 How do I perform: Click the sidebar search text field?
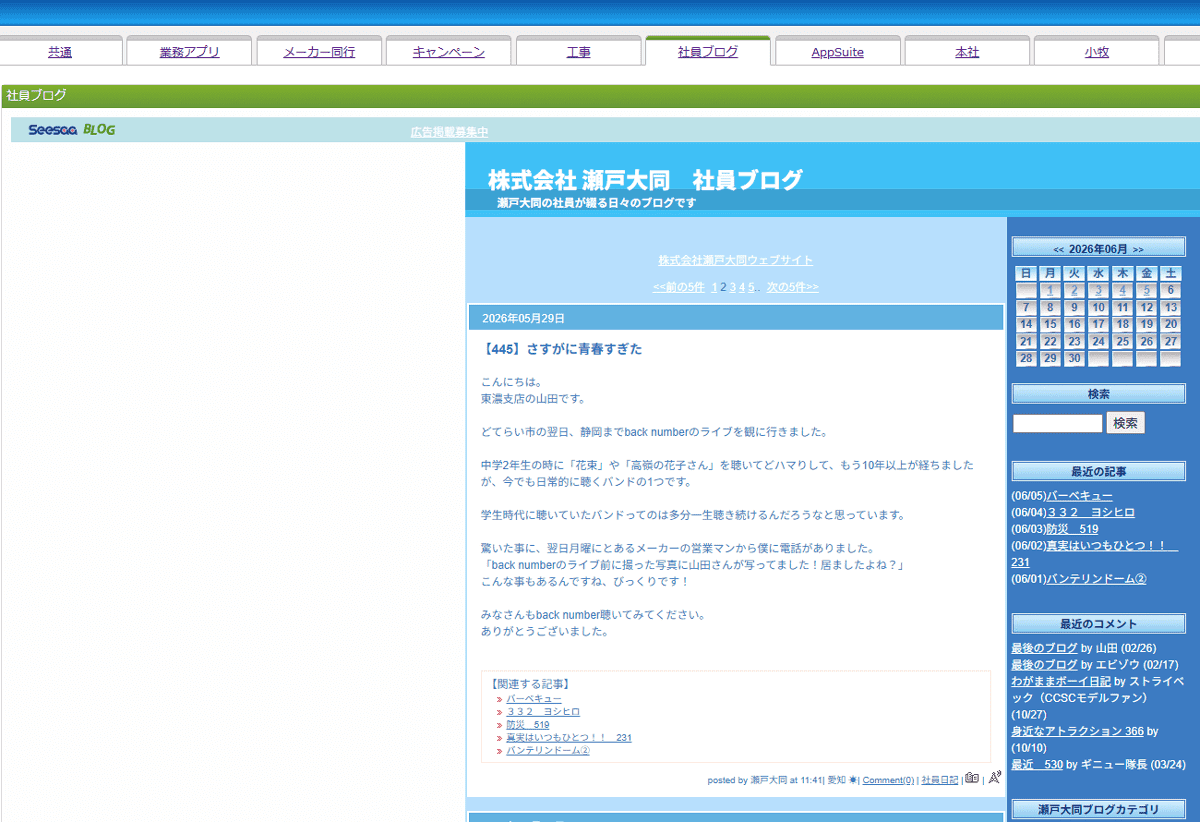1058,423
